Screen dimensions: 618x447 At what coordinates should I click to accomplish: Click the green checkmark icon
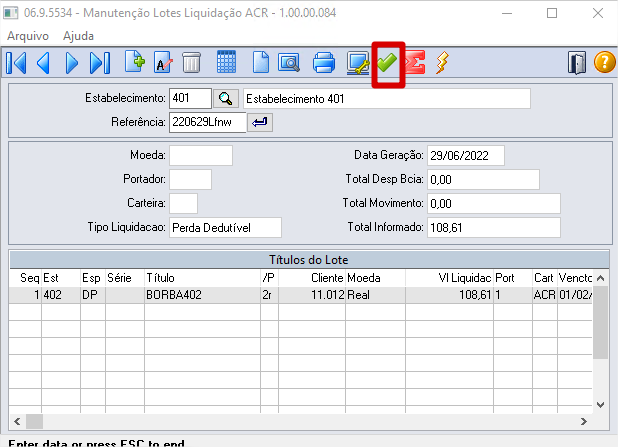point(387,62)
